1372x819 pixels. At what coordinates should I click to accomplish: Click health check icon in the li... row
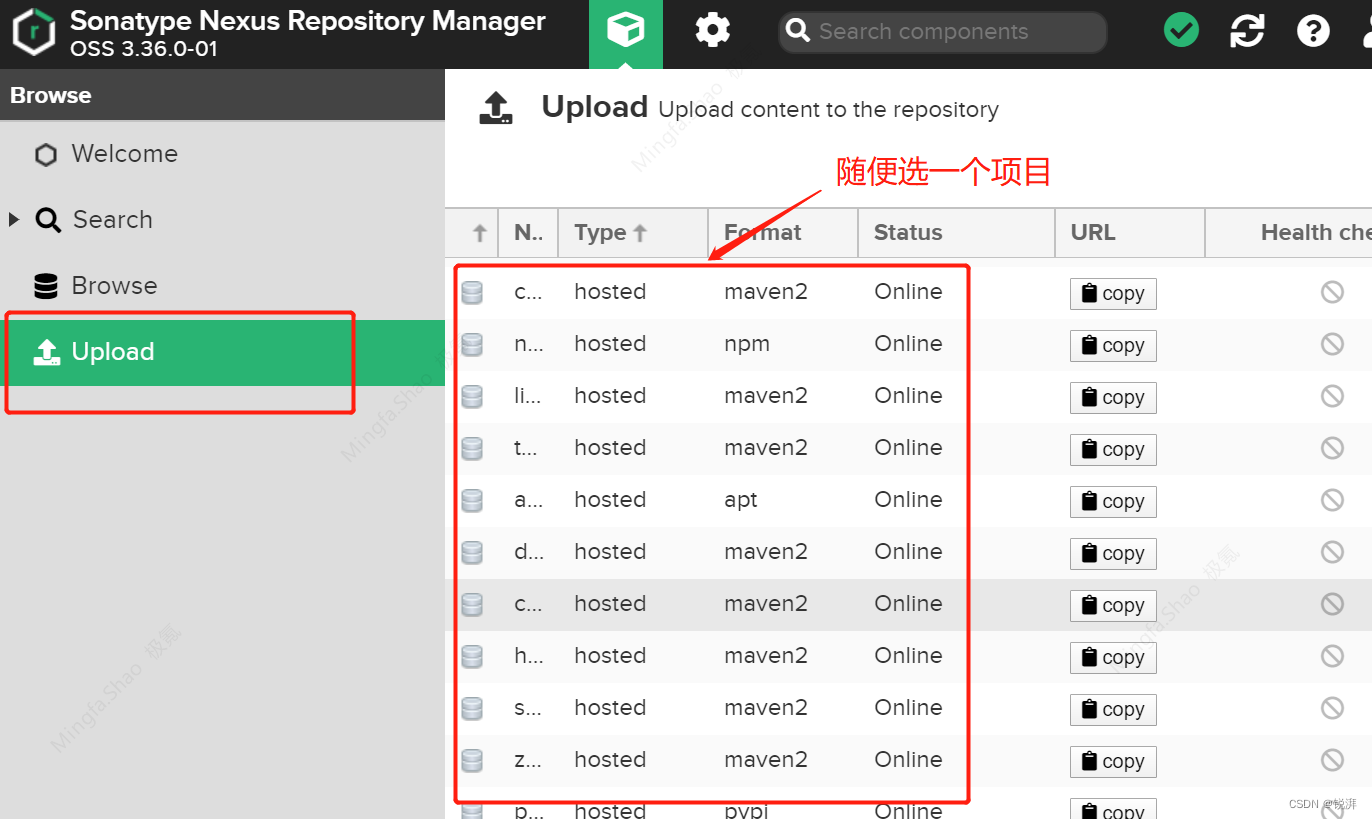(1332, 396)
